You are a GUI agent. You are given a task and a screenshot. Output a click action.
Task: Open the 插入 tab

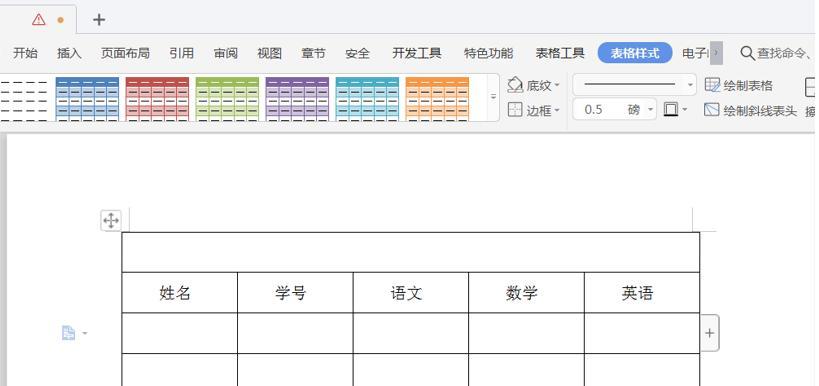[69, 53]
